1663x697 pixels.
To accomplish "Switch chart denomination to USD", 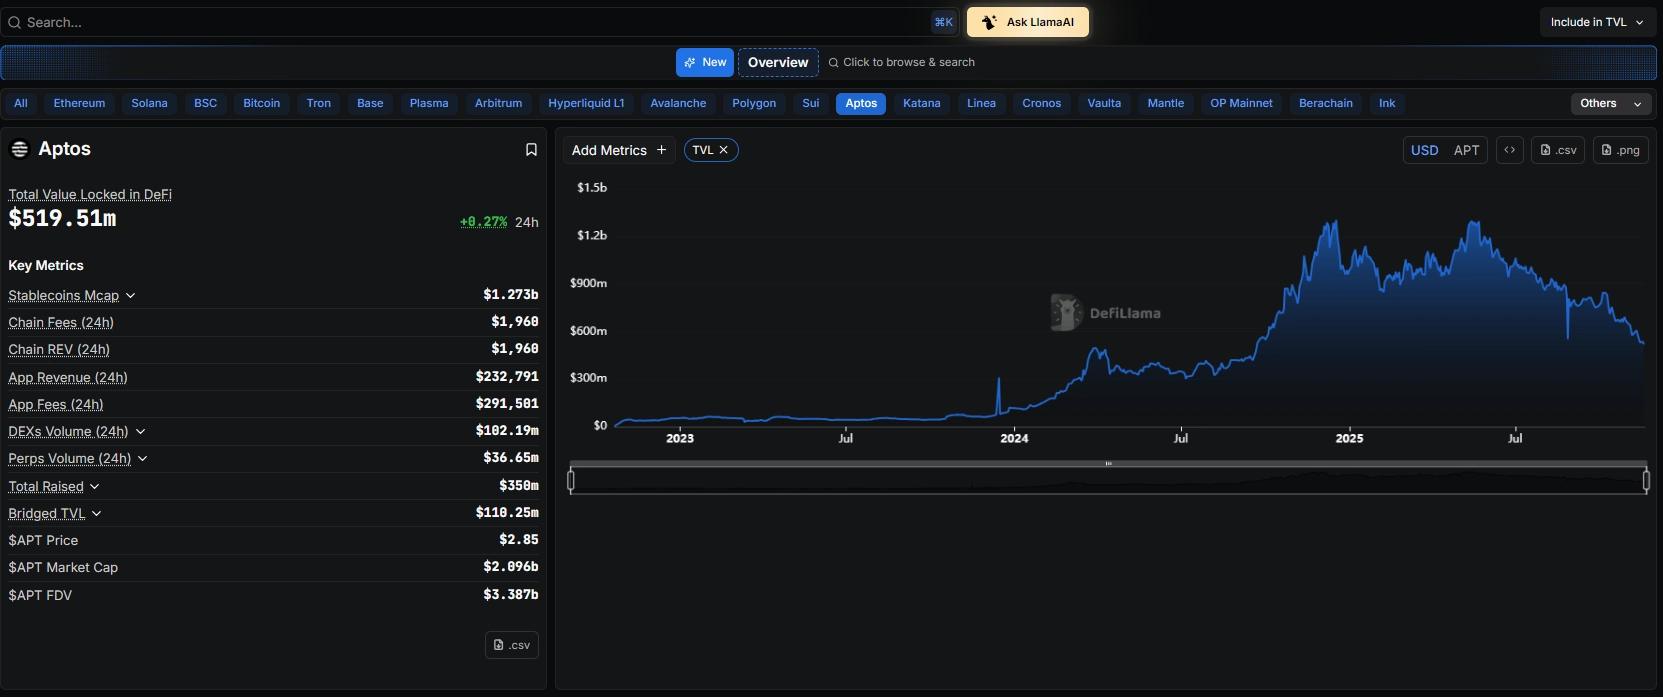I will [1424, 150].
